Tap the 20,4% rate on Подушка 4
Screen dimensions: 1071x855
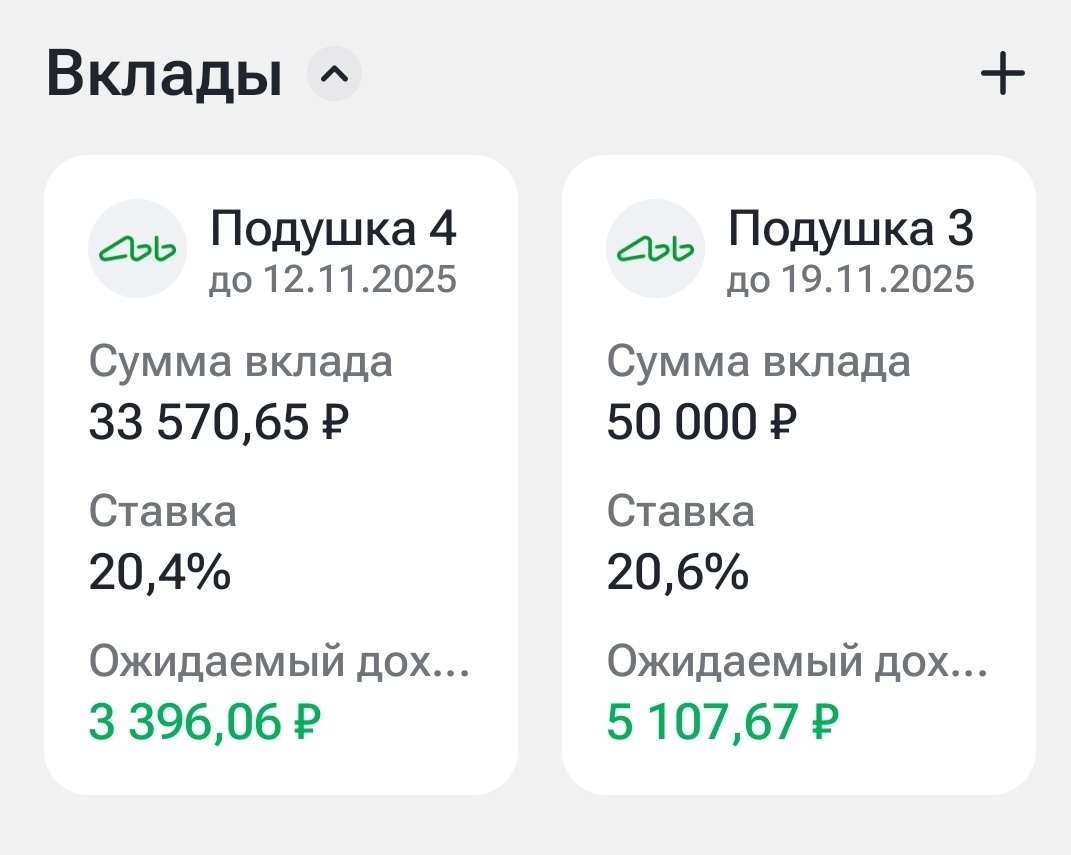pyautogui.click(x=160, y=574)
